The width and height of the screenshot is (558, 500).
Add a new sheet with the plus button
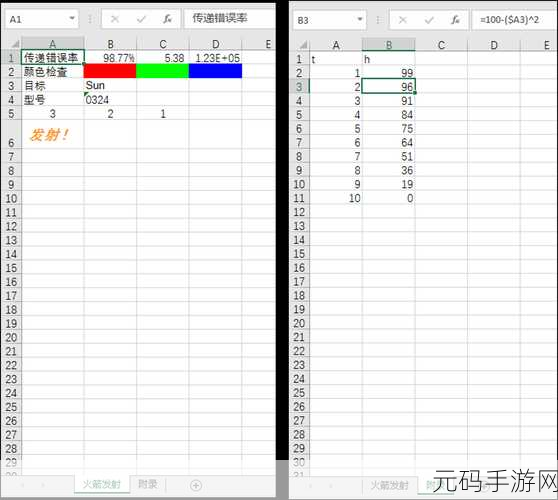tap(196, 485)
